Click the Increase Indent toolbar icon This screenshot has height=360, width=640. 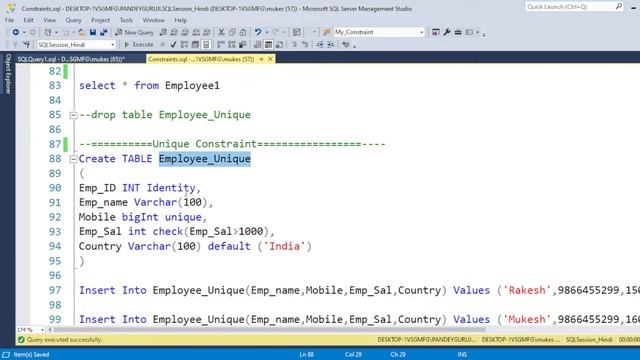(x=331, y=44)
